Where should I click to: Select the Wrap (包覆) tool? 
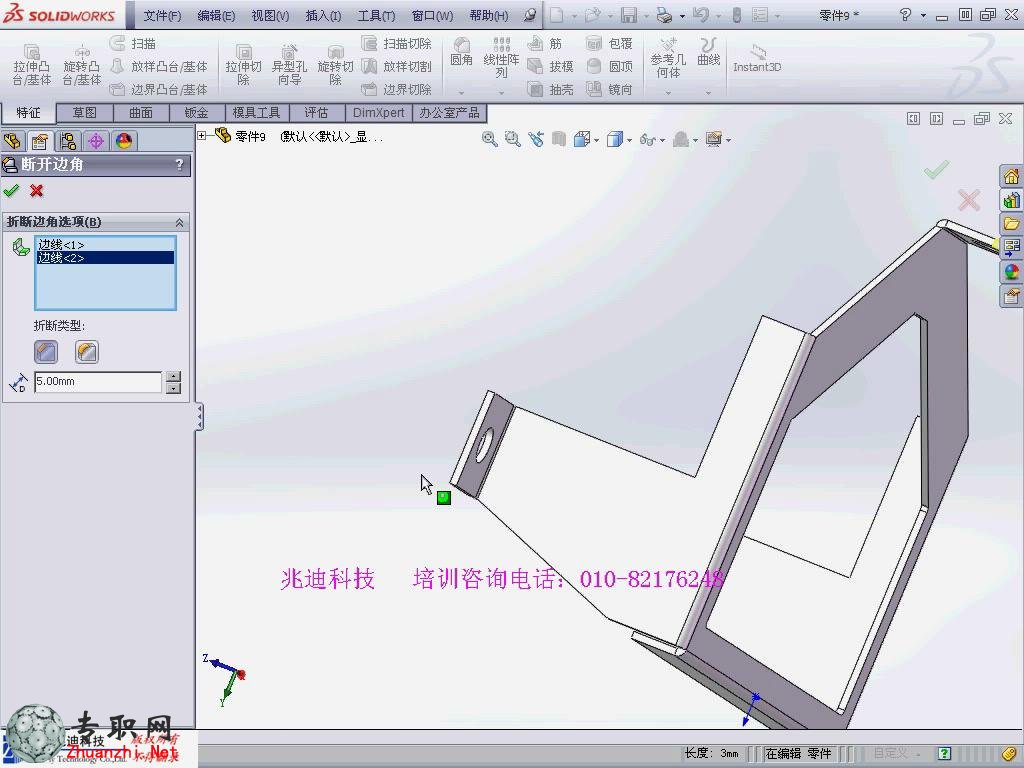[609, 44]
